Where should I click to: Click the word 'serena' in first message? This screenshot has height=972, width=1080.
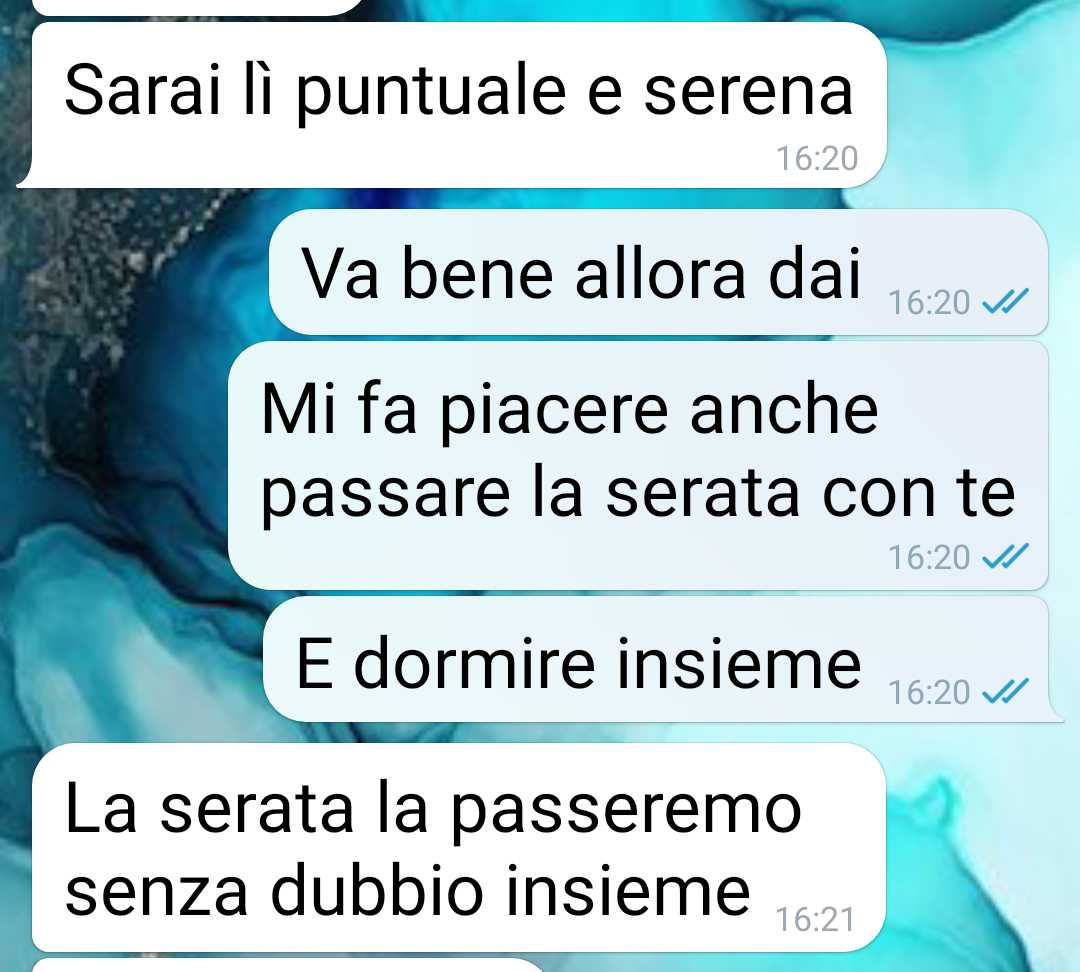tap(748, 92)
